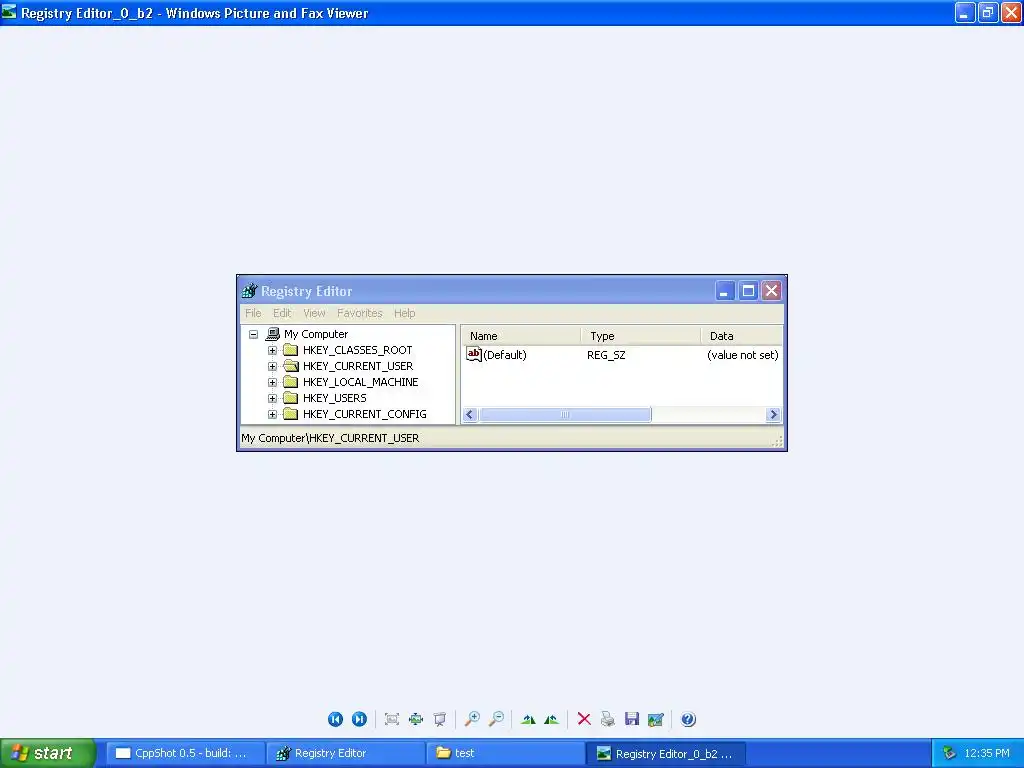Screen dimensions: 1024x768
Task: Collapse the My Computer tree node
Action: point(253,334)
